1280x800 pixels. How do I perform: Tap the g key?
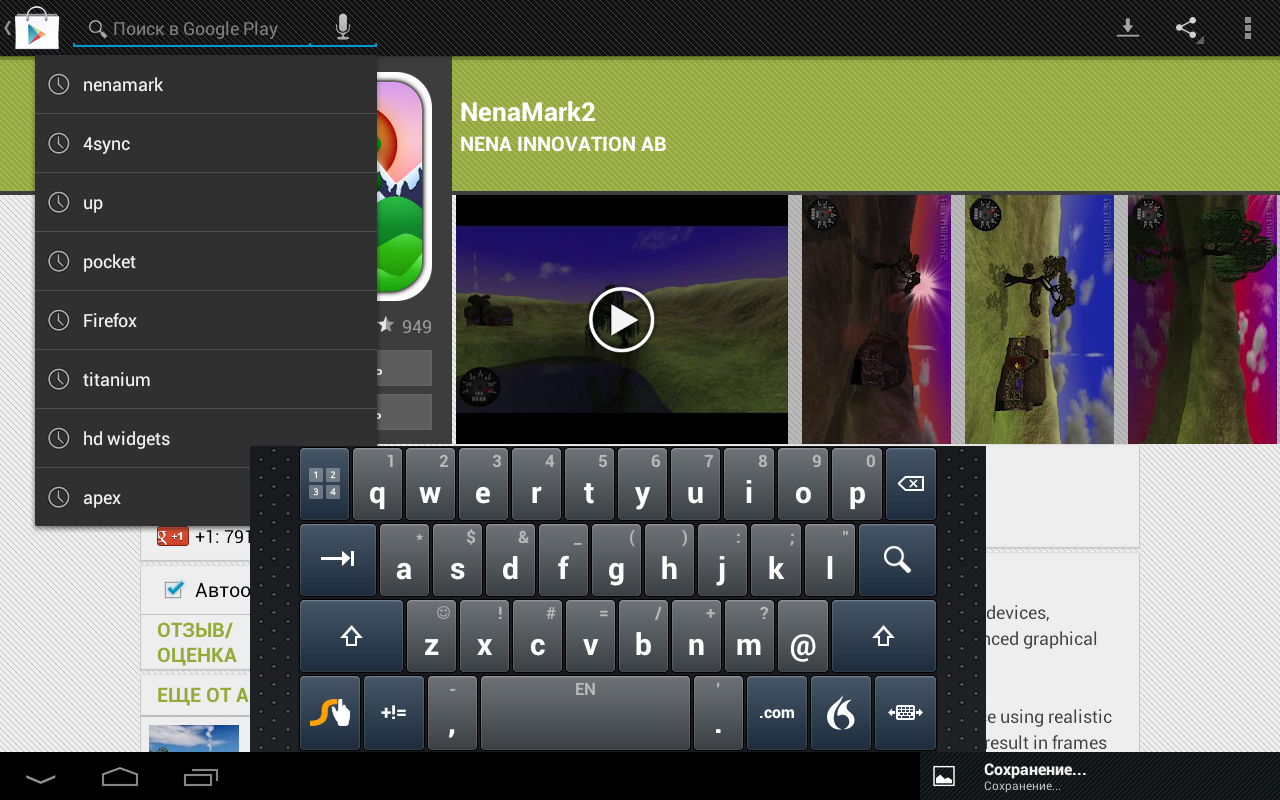coord(616,560)
